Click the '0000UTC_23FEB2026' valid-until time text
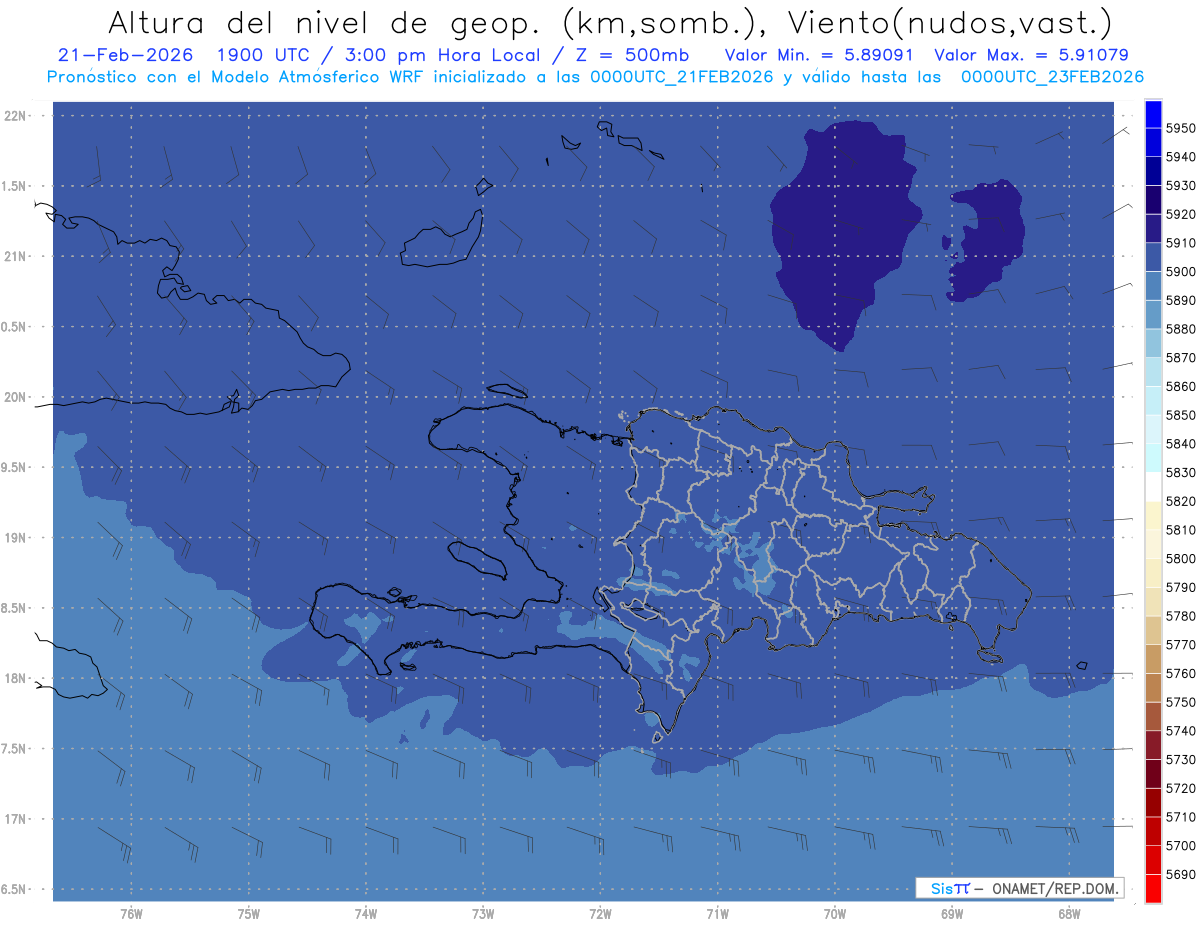 [x=1052, y=77]
